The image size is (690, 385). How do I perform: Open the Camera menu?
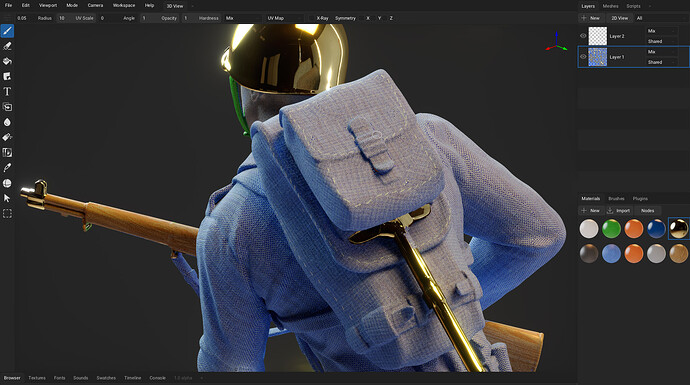pyautogui.click(x=95, y=5)
